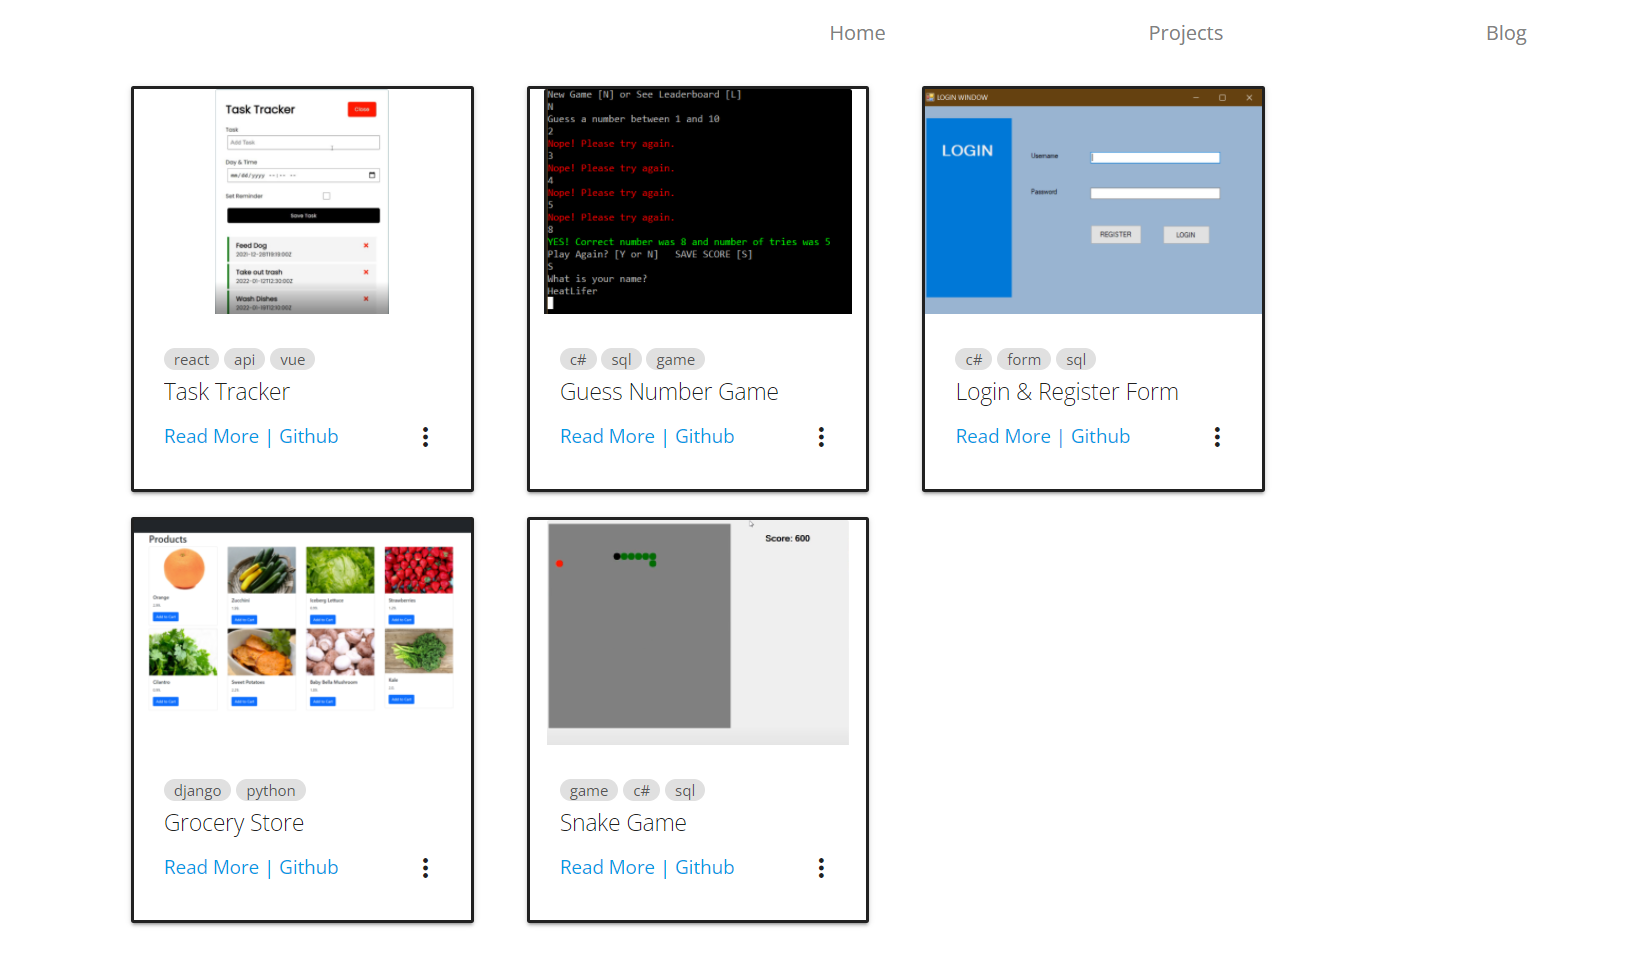Open the Guess Number Game three-dot menu
This screenshot has width=1635, height=954.
822,437
